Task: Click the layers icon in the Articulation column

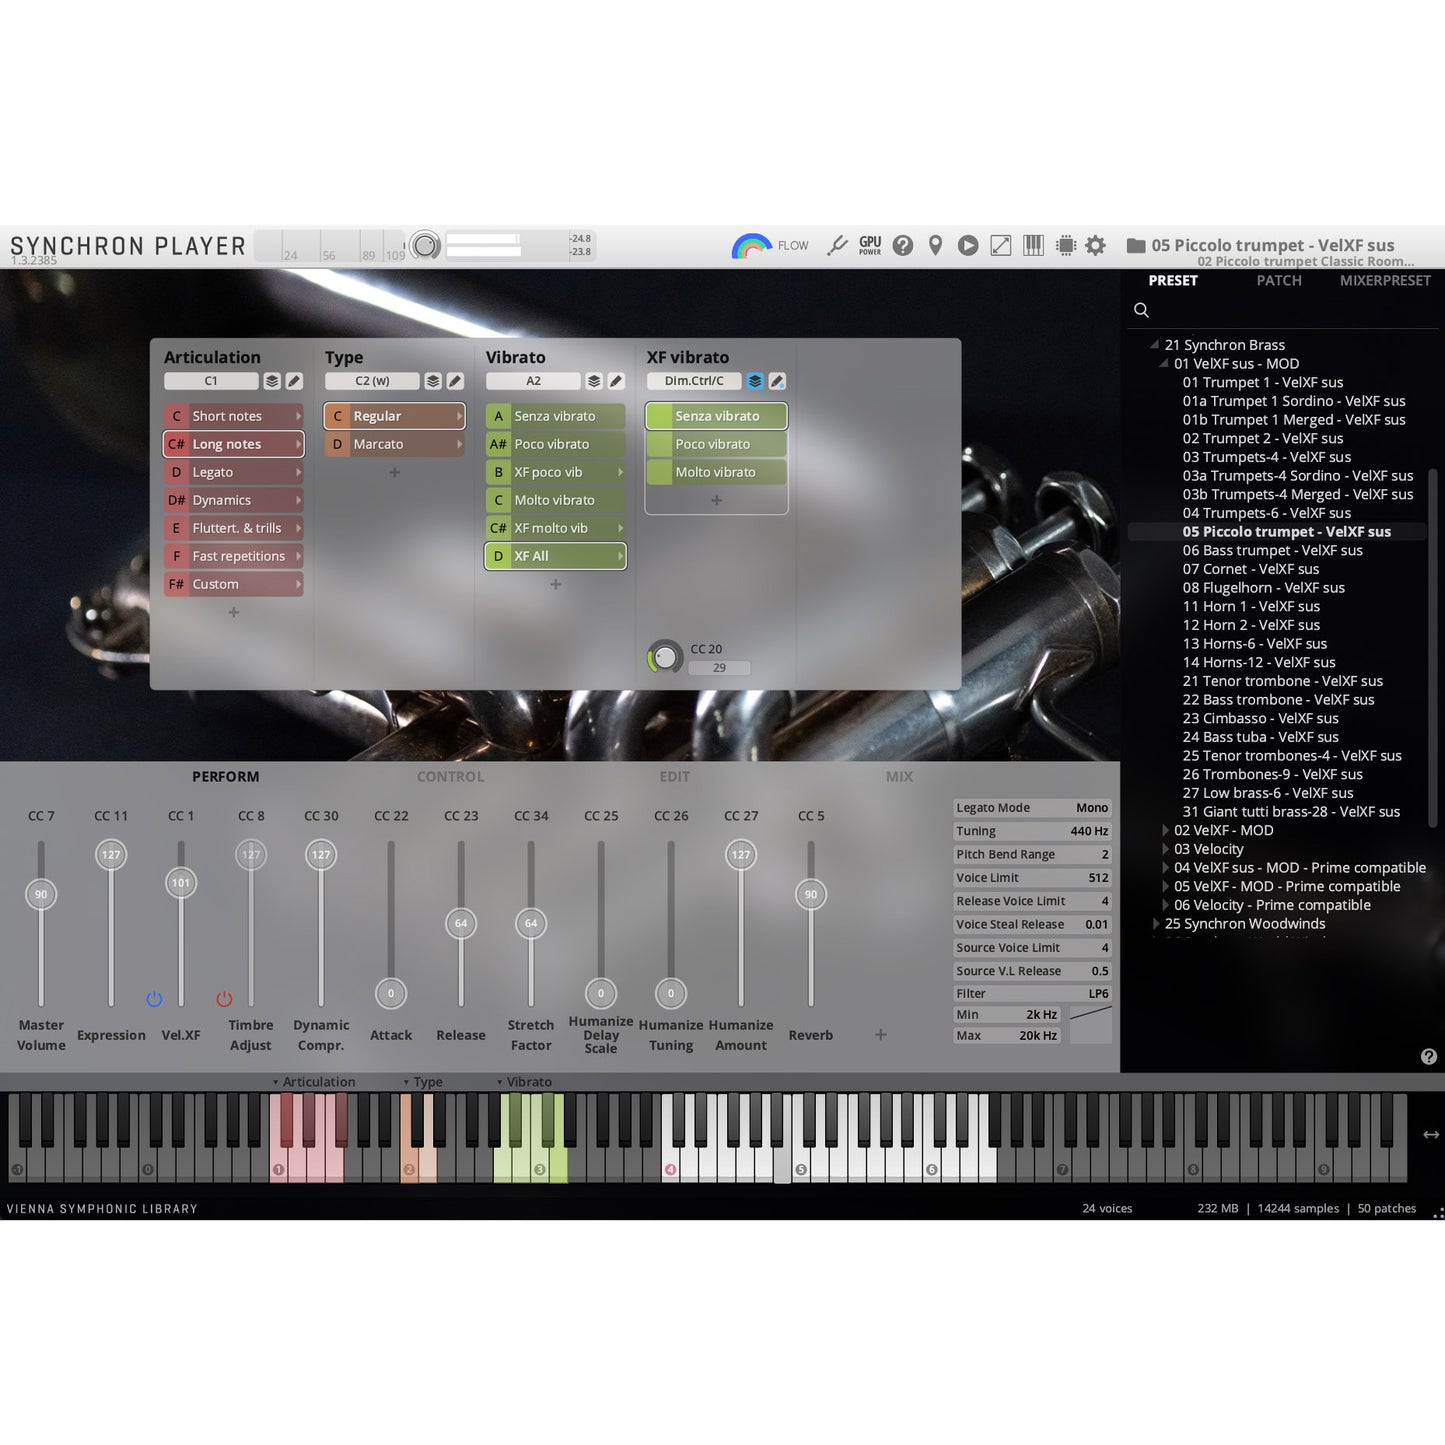Action: (272, 381)
